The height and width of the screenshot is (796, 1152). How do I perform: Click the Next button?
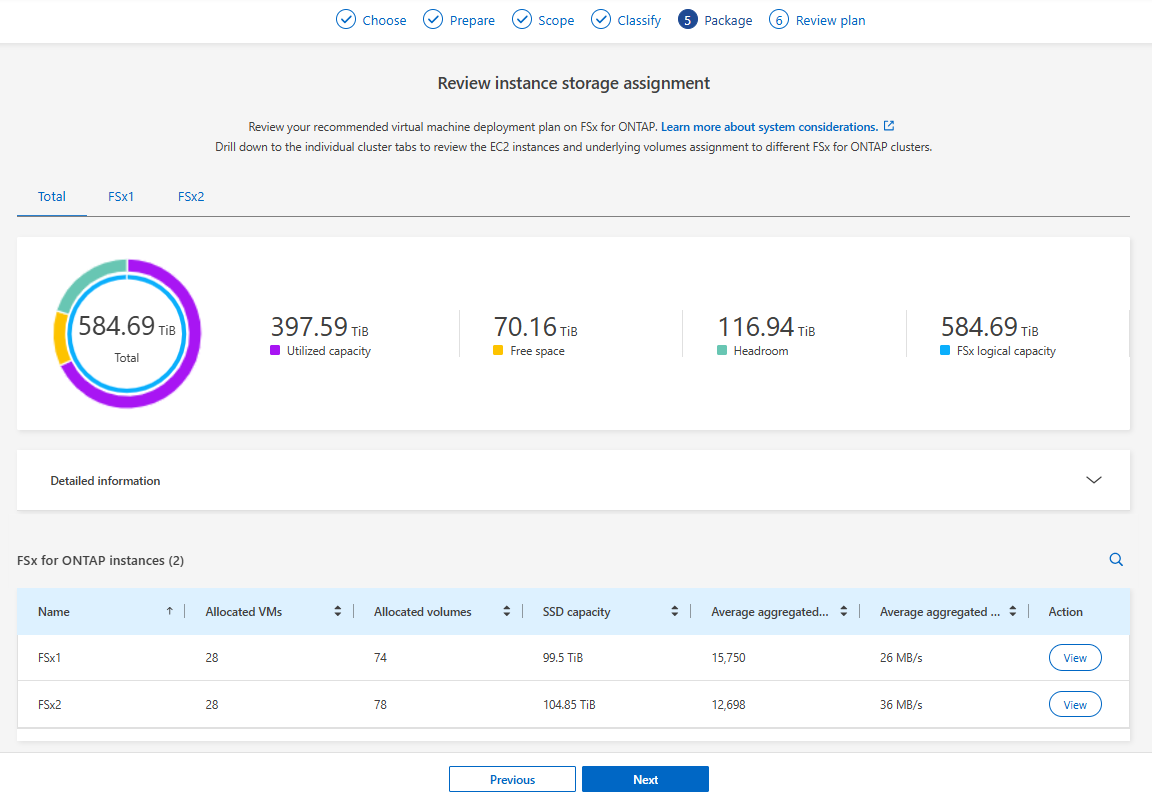pyautogui.click(x=645, y=779)
